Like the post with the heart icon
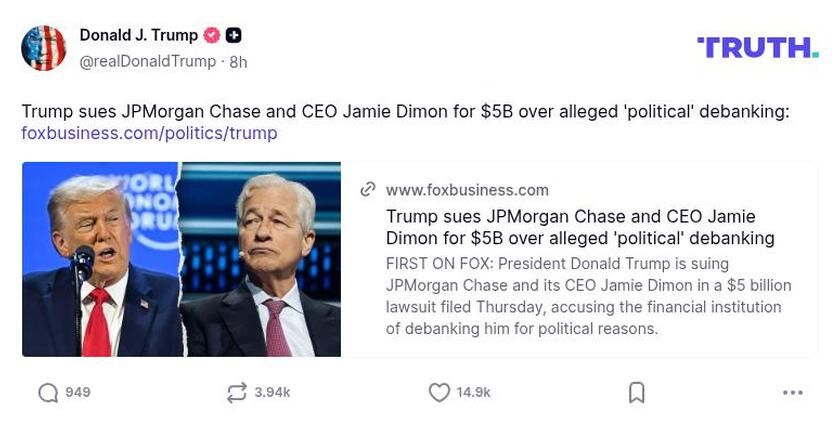 point(438,393)
